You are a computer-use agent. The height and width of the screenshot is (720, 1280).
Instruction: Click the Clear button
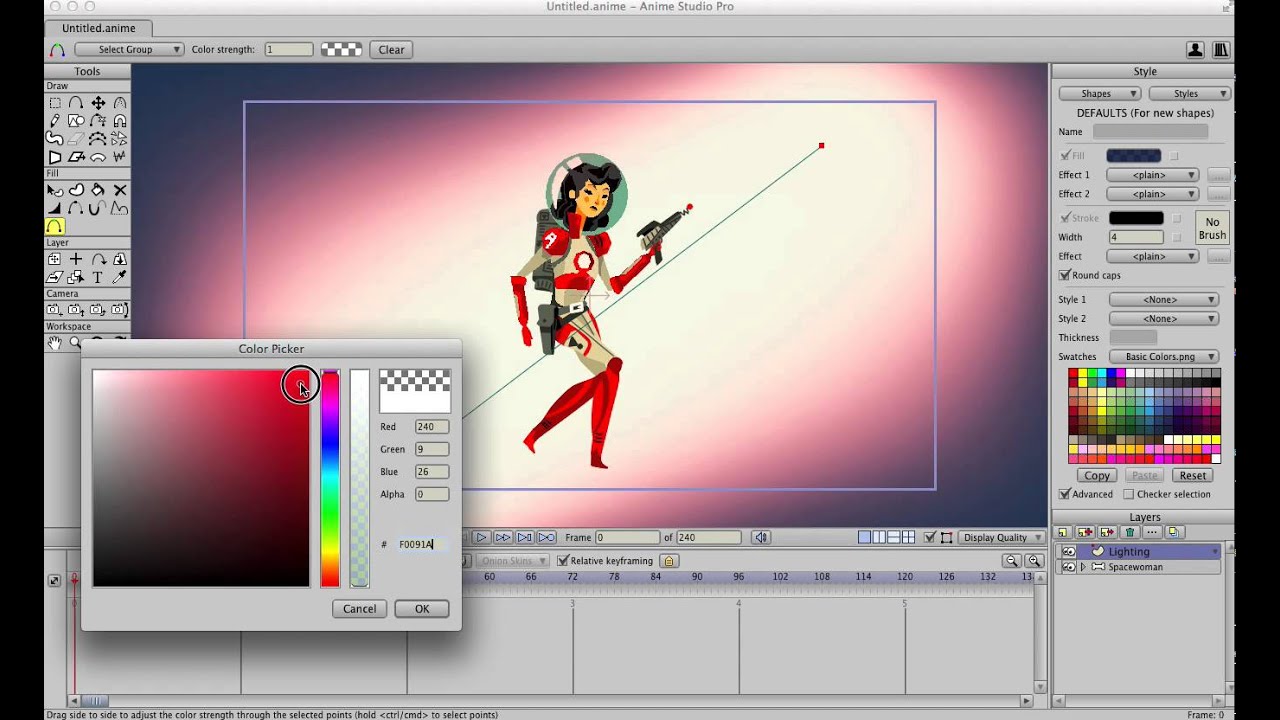coord(391,49)
